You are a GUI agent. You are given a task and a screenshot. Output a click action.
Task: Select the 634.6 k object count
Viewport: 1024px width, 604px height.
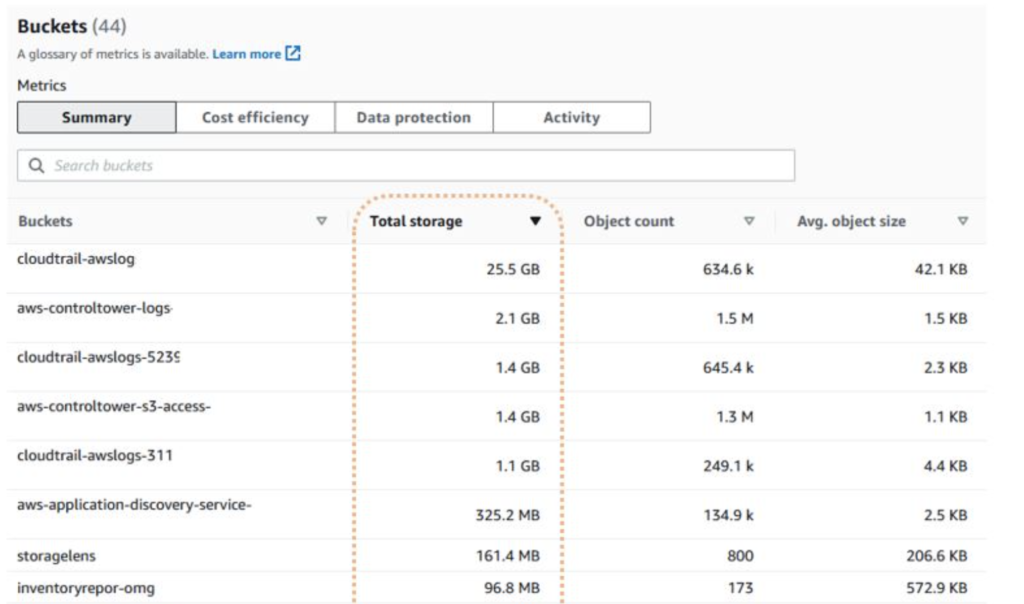point(728,269)
